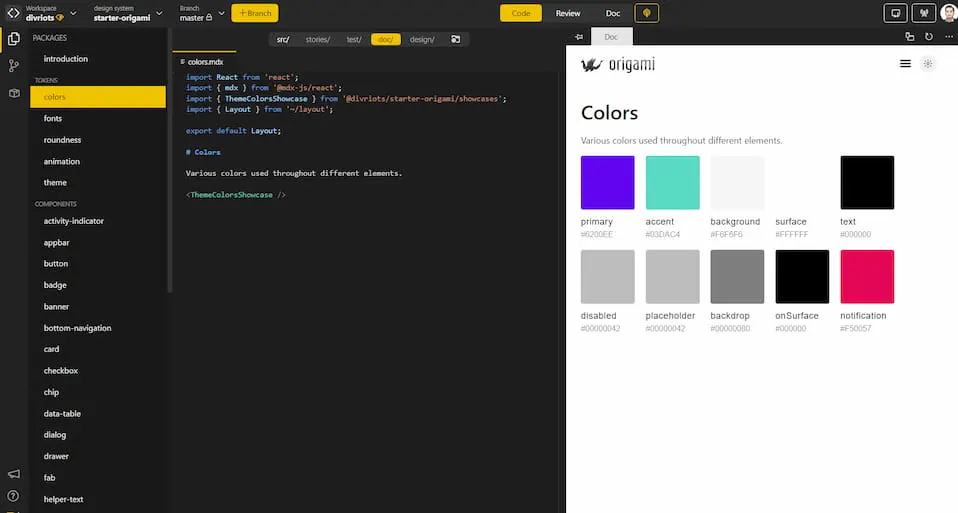Image resolution: width=958 pixels, height=513 pixels.
Task: Open the megaphone announcements icon
Action: click(14, 473)
